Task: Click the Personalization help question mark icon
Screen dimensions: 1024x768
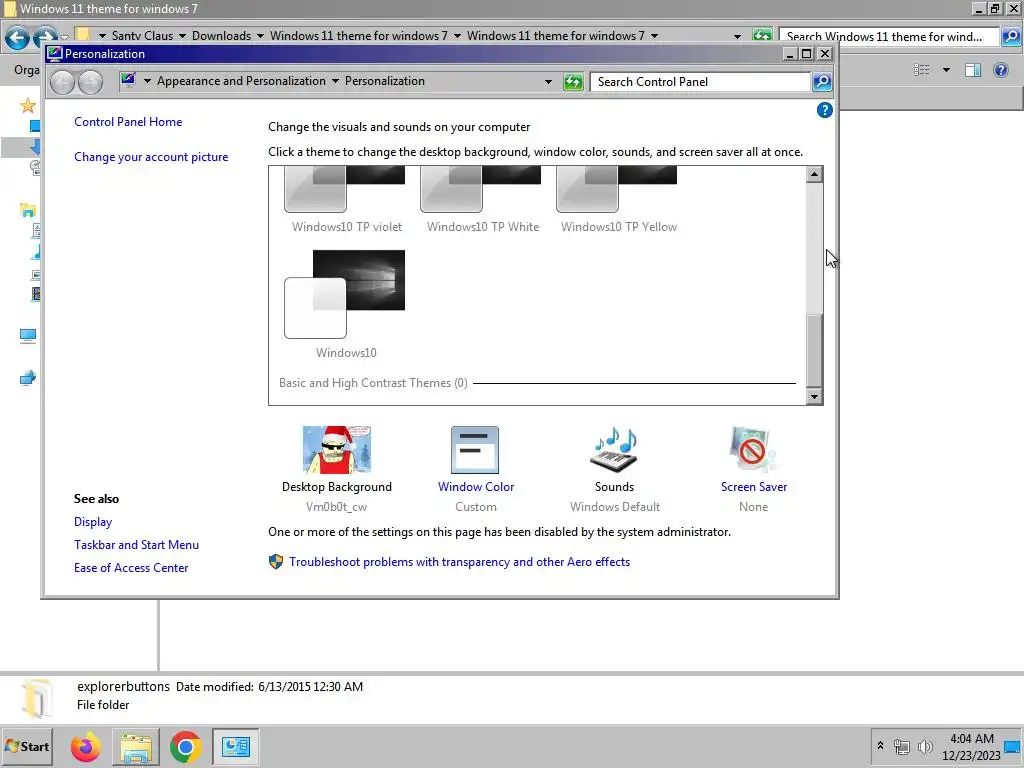Action: tap(824, 110)
